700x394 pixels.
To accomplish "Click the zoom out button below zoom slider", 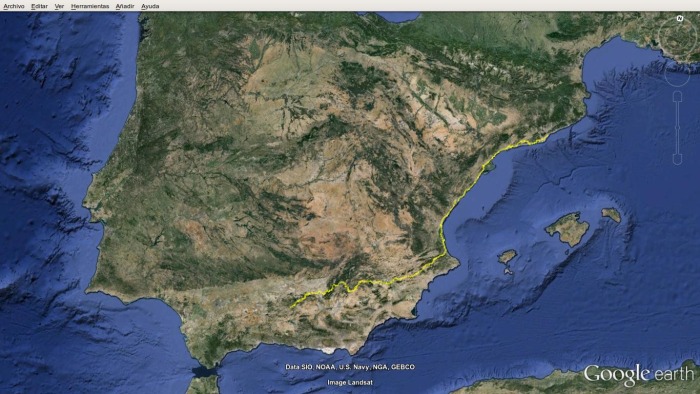I will coord(677,160).
